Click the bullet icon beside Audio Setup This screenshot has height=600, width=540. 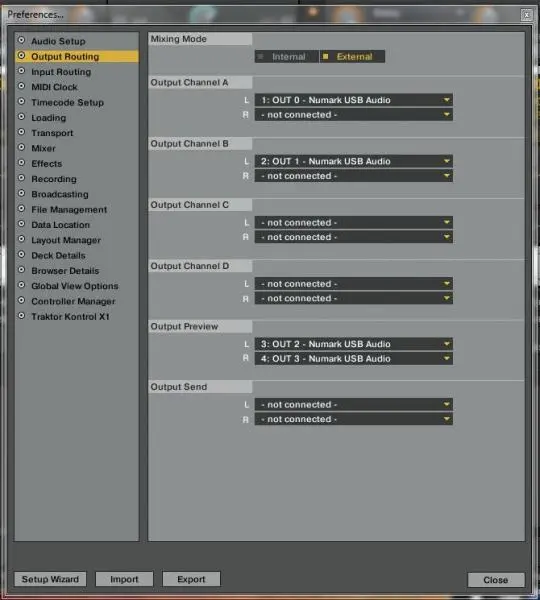(21, 40)
